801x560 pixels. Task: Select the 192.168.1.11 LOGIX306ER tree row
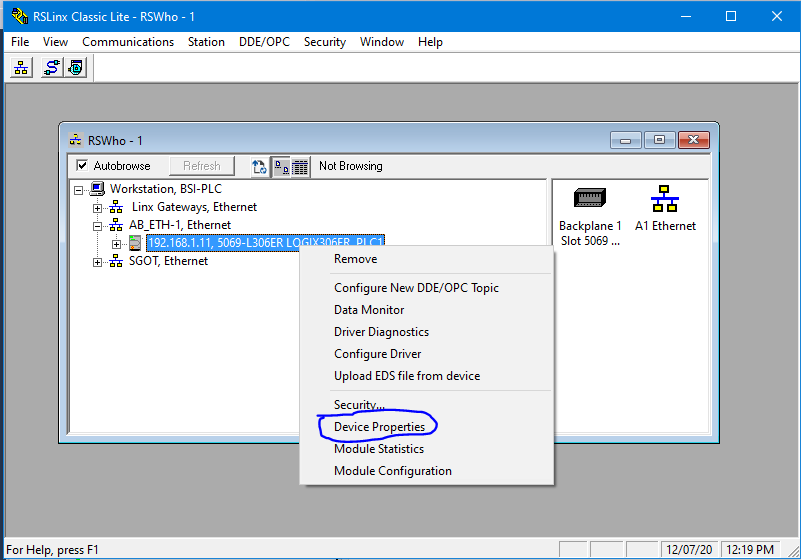[266, 243]
